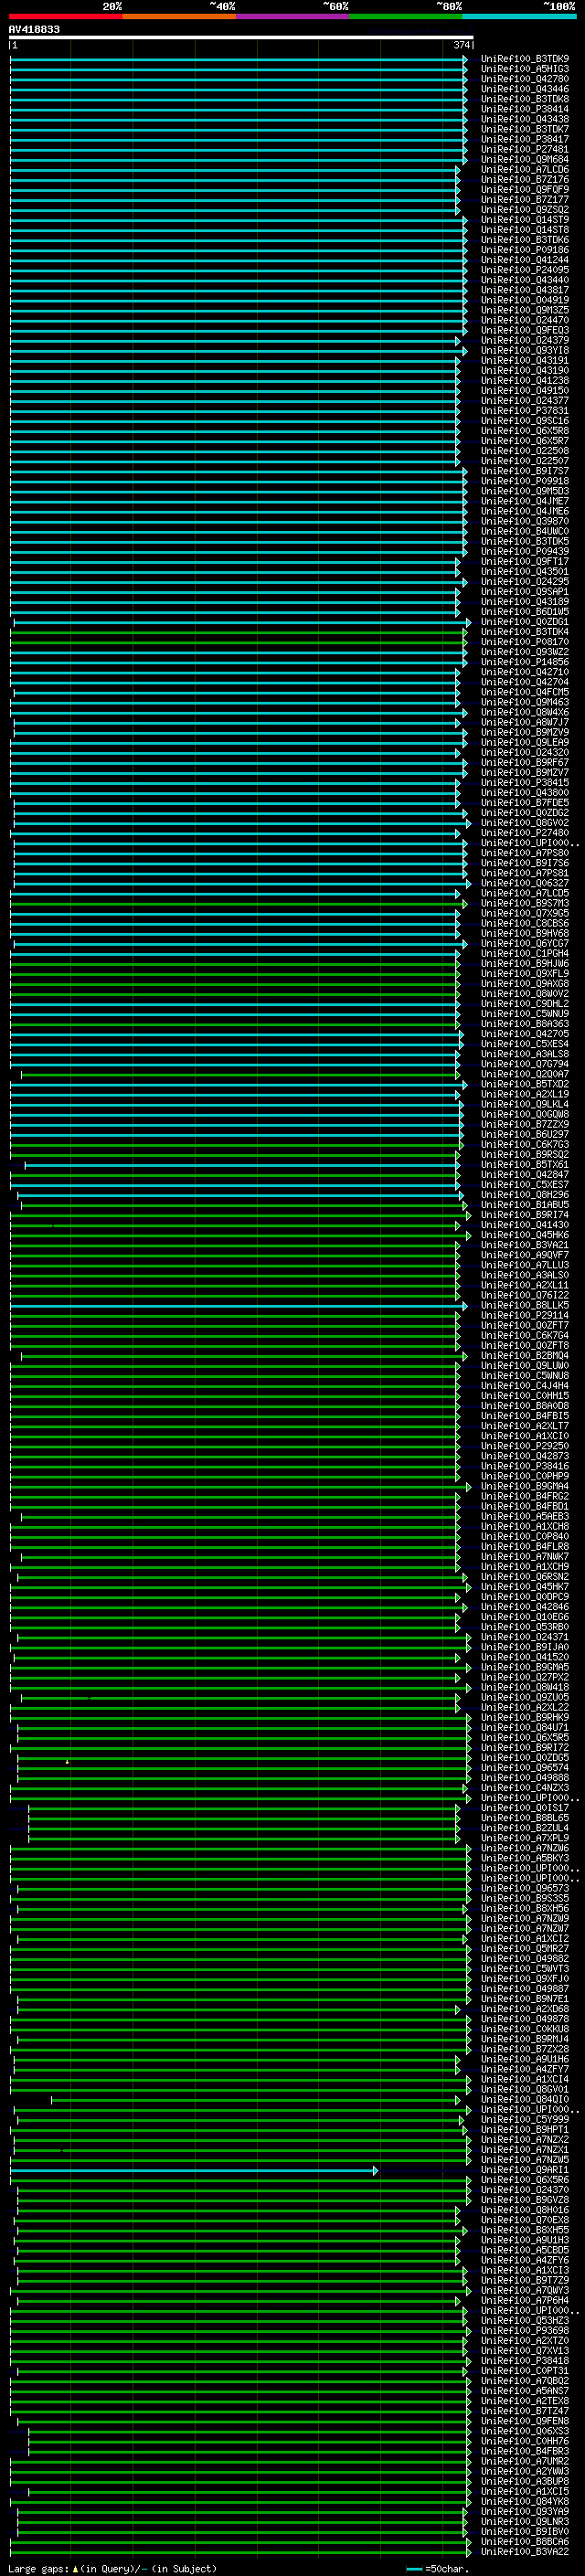Viewport: 585px width, 2576px height.
Task: Click label UniRef100_Q8H296
Action: 525,1194
